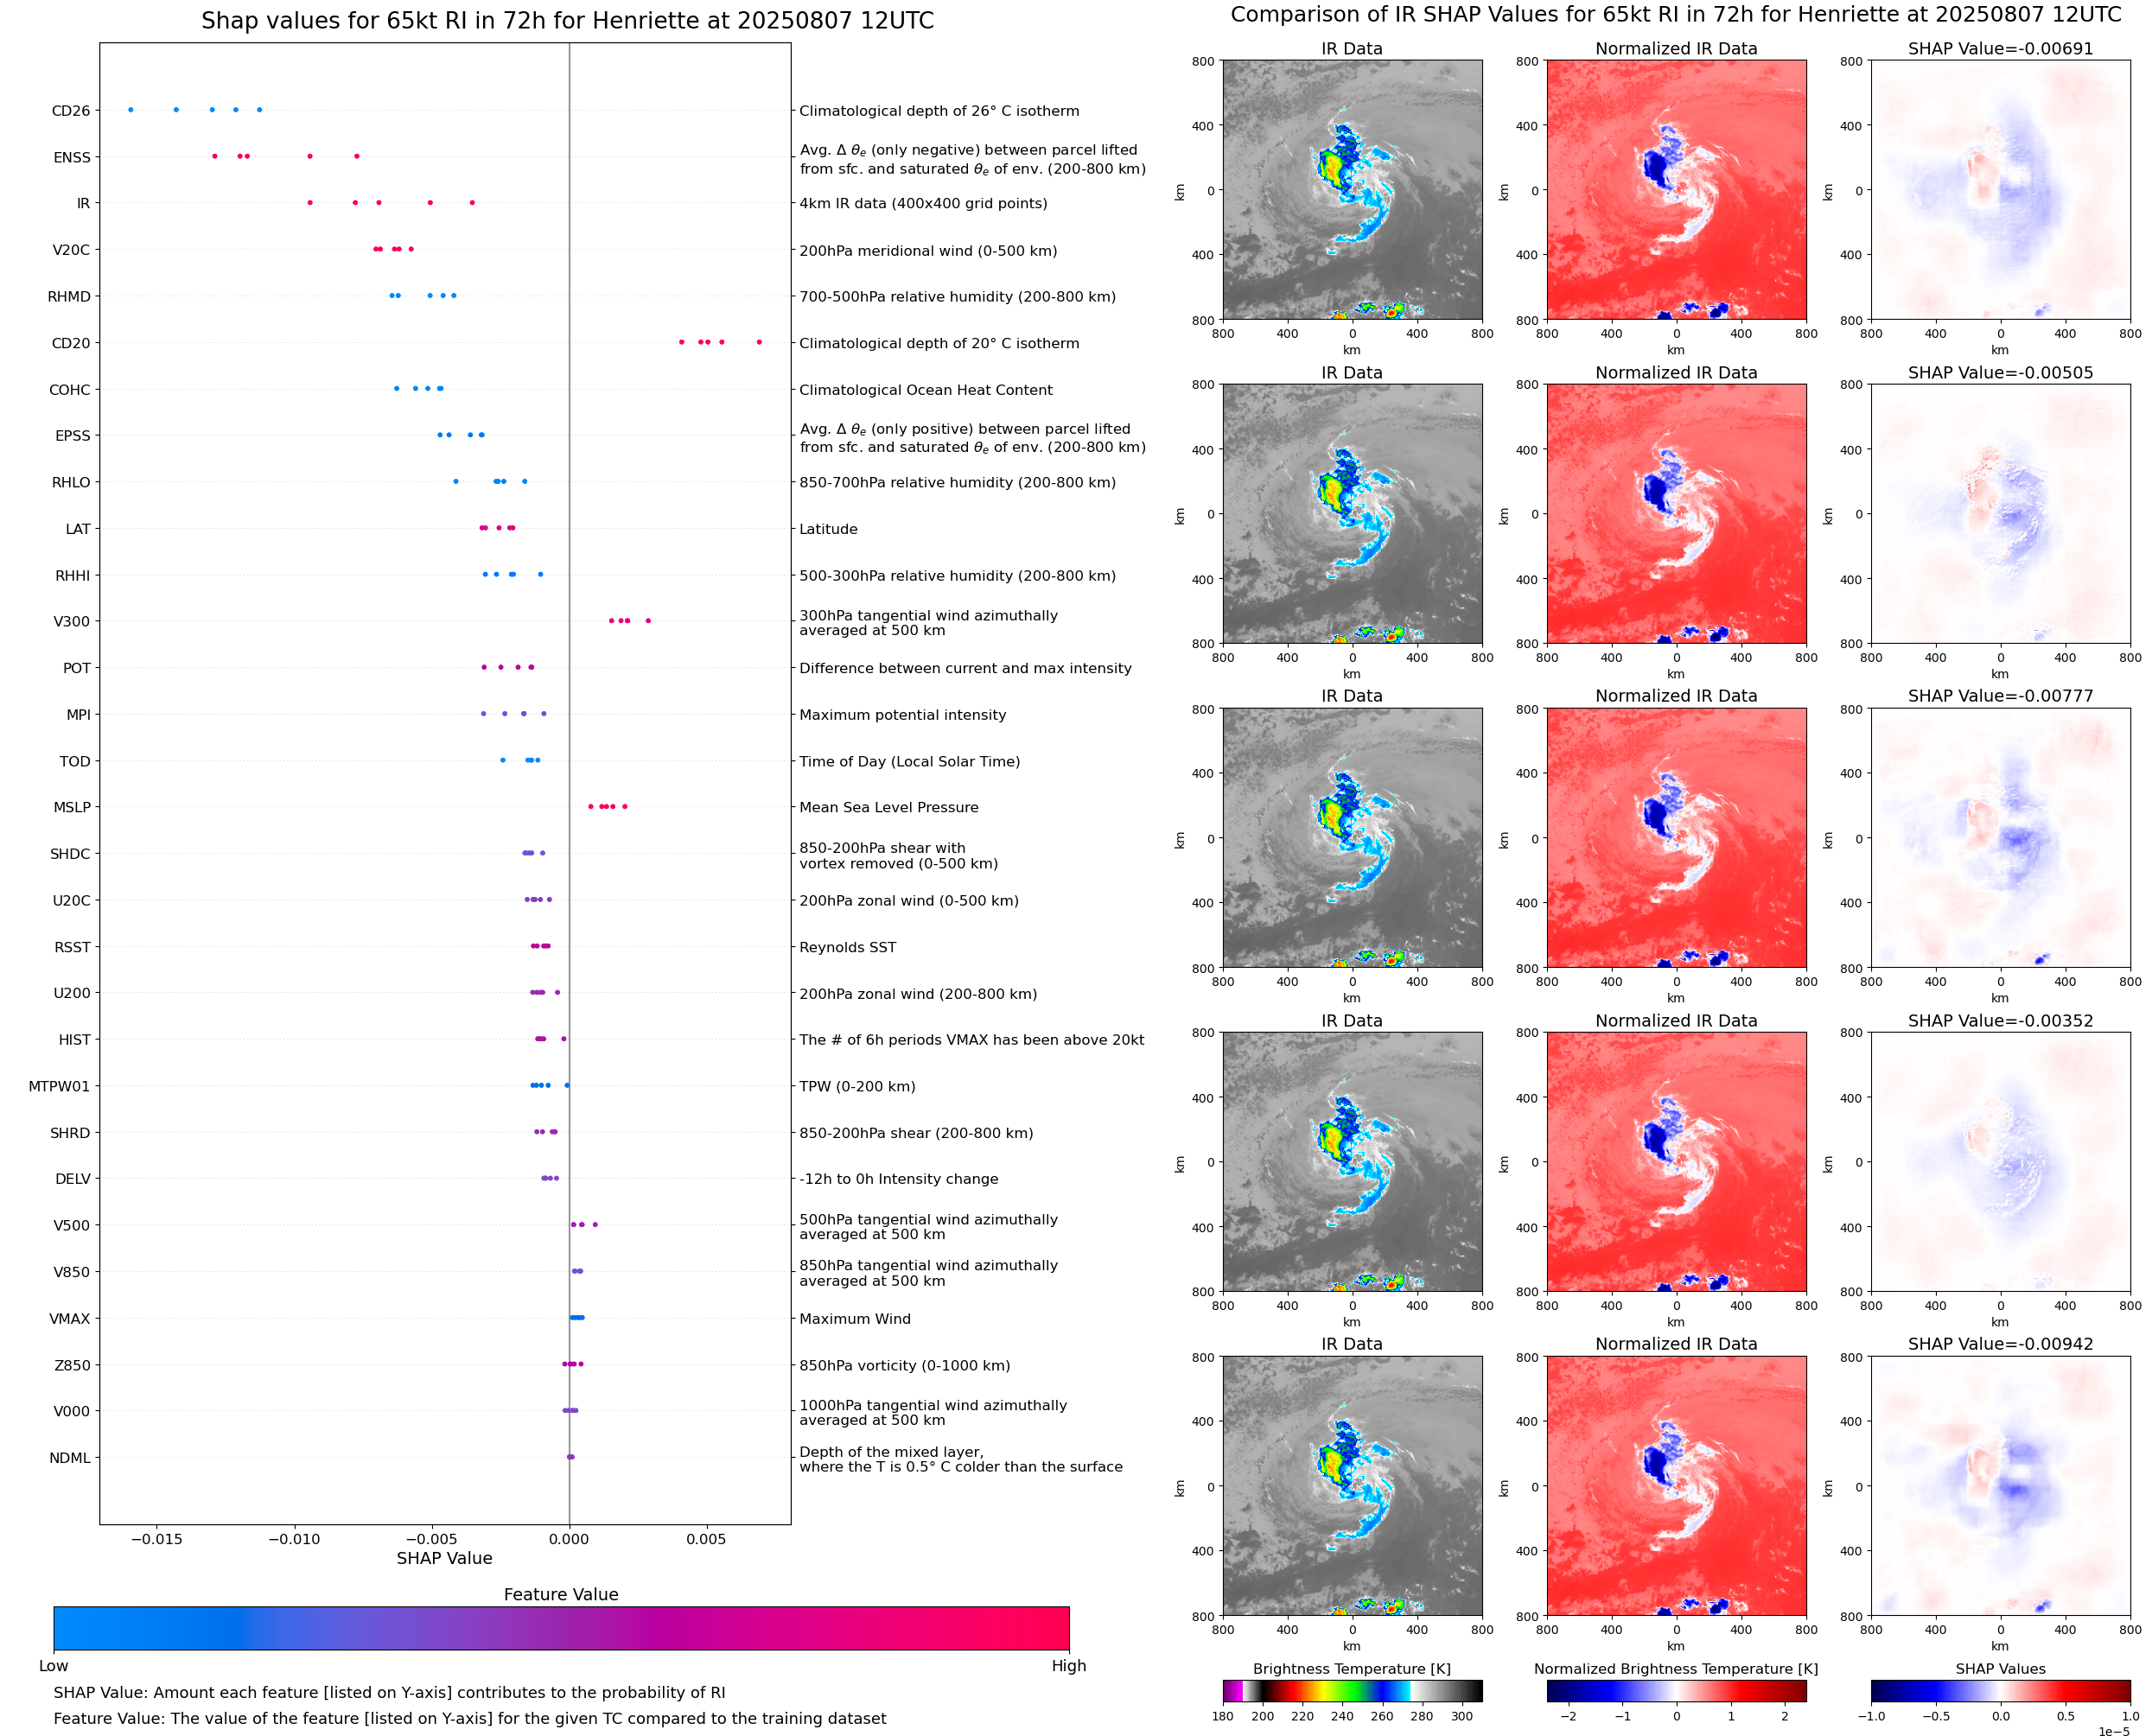Screen dimensions: 2152x1736
Task: Click the NDML feature label
Action: coord(70,1458)
